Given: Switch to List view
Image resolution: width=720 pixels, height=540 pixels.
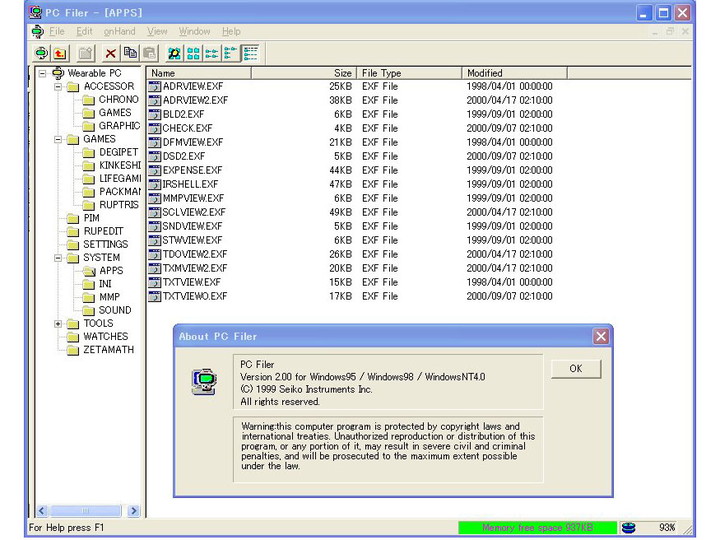Looking at the screenshot, I should [231, 53].
